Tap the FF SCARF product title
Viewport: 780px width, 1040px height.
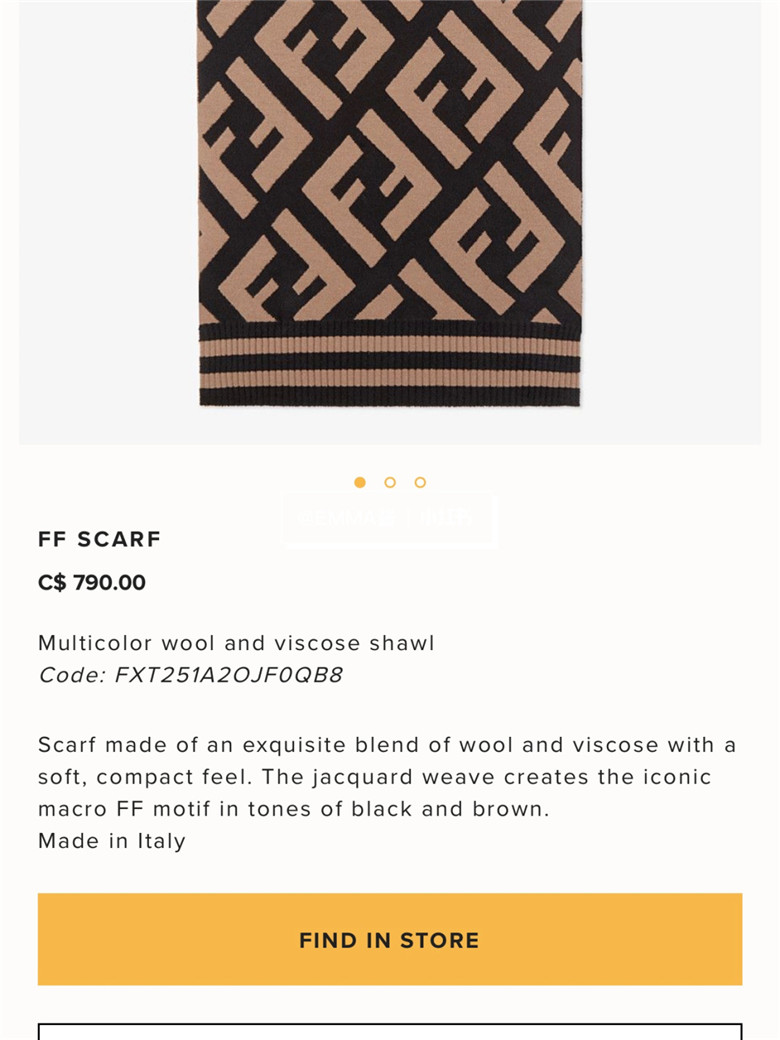(99, 539)
